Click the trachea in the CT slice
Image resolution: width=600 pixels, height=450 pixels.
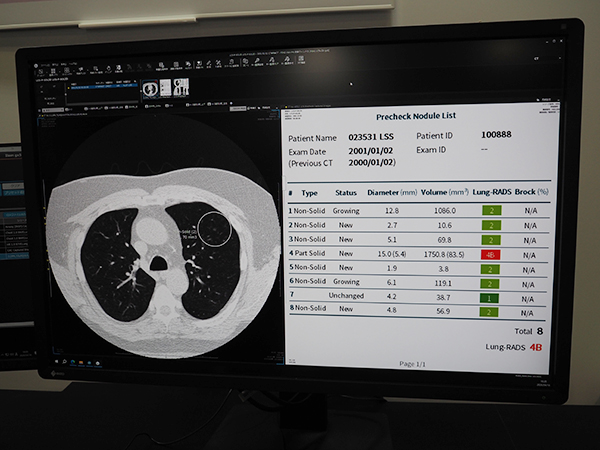(x=157, y=264)
